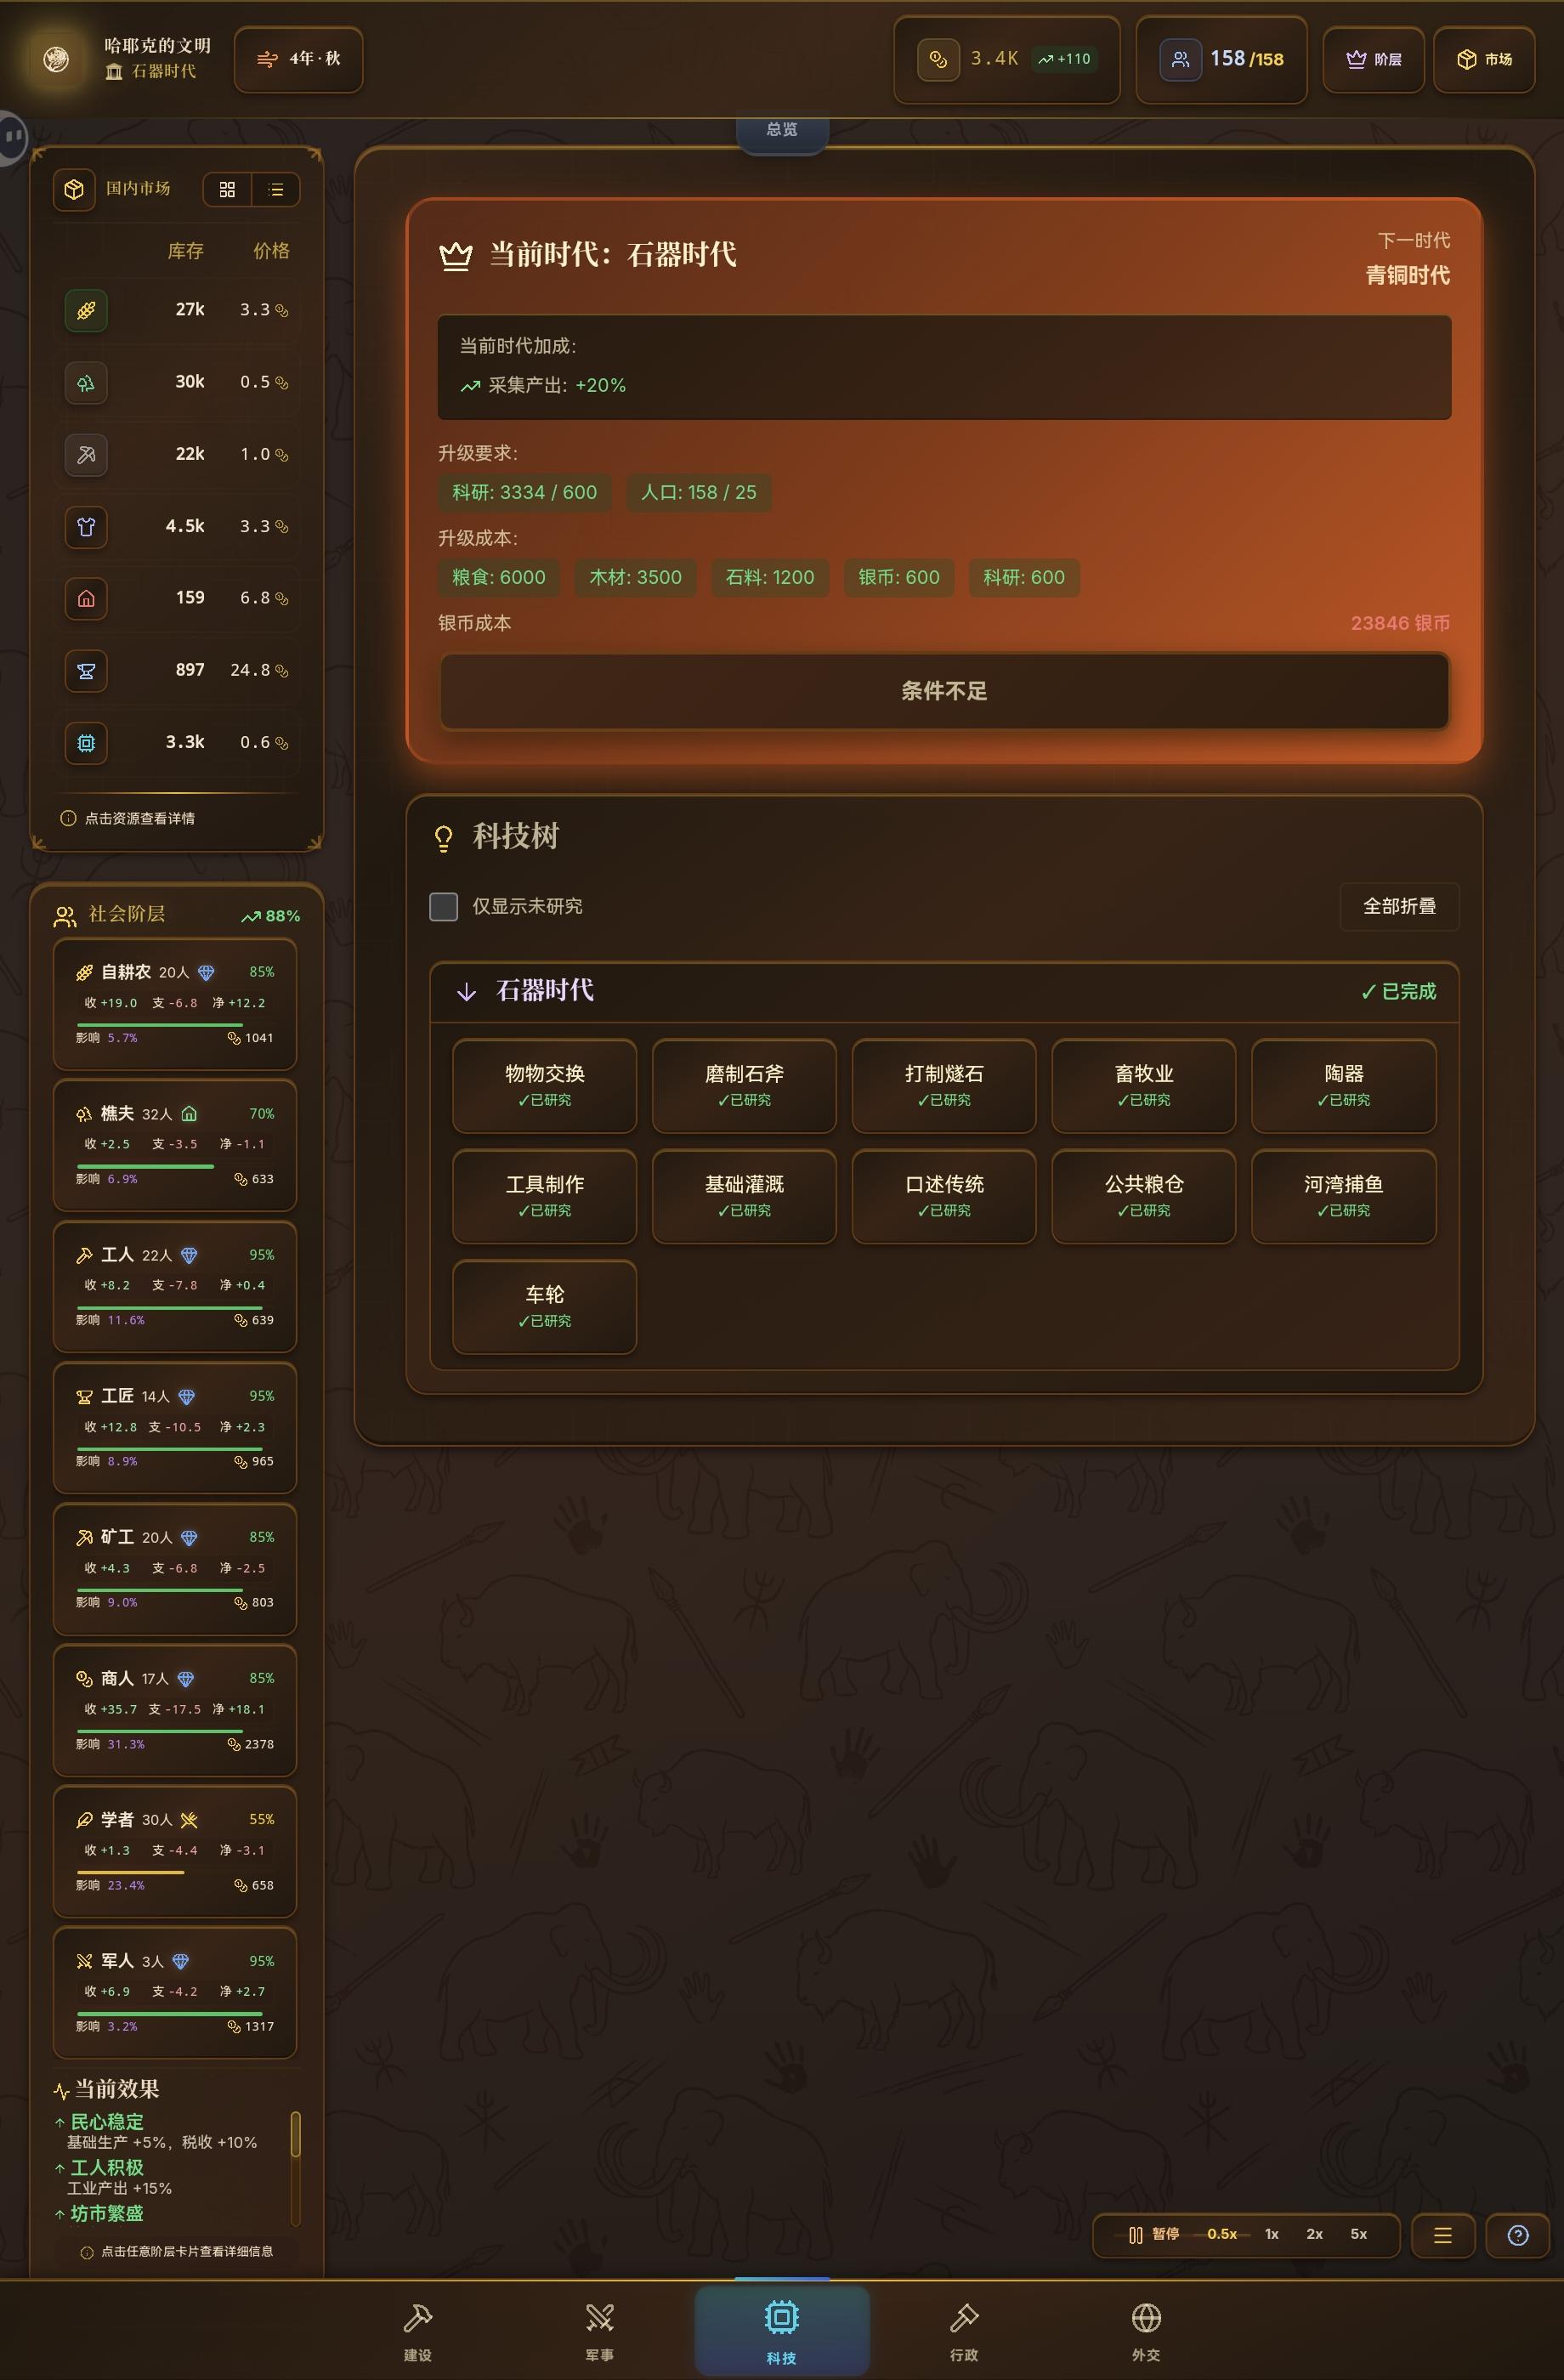This screenshot has width=1564, height=2380.
Task: Open the science chip icon beside 3.3k
Action: (86, 742)
